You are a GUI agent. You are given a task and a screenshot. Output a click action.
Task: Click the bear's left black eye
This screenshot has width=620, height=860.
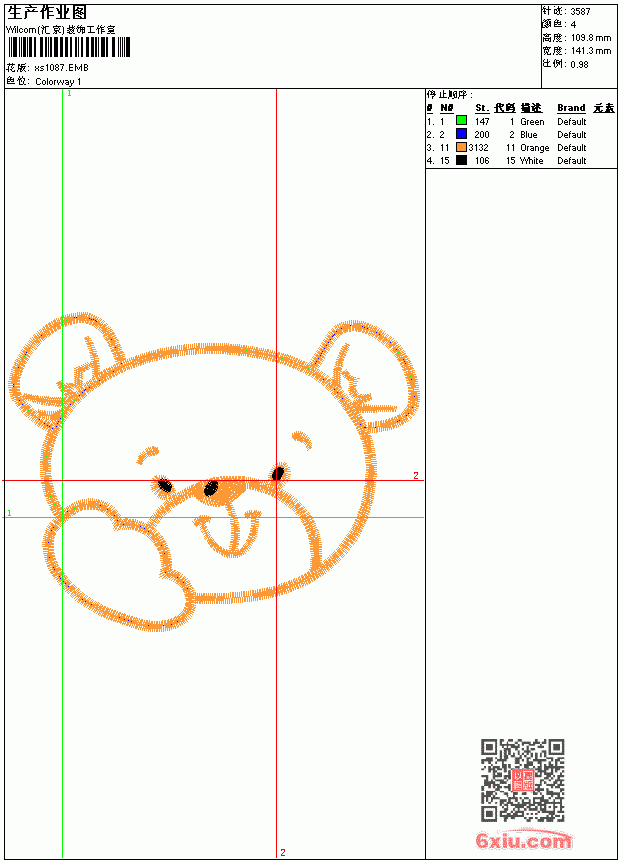165,485
